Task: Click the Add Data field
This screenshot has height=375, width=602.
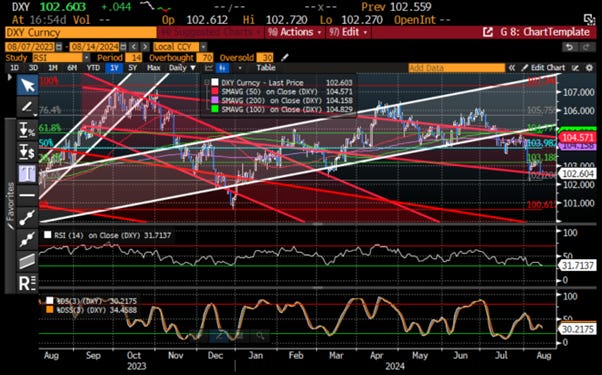Action: [x=456, y=68]
